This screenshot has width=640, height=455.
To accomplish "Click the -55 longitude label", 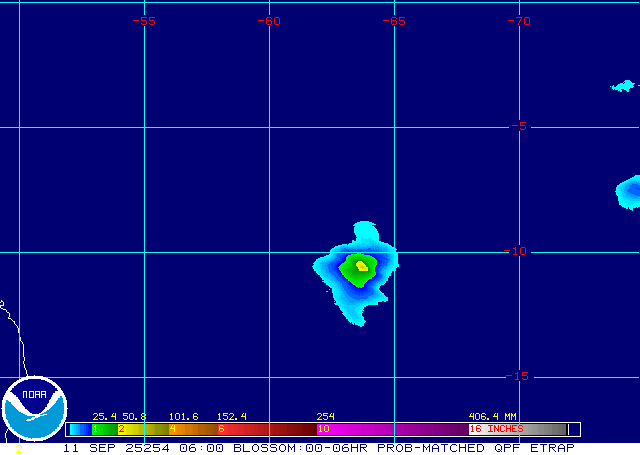I will pos(144,20).
